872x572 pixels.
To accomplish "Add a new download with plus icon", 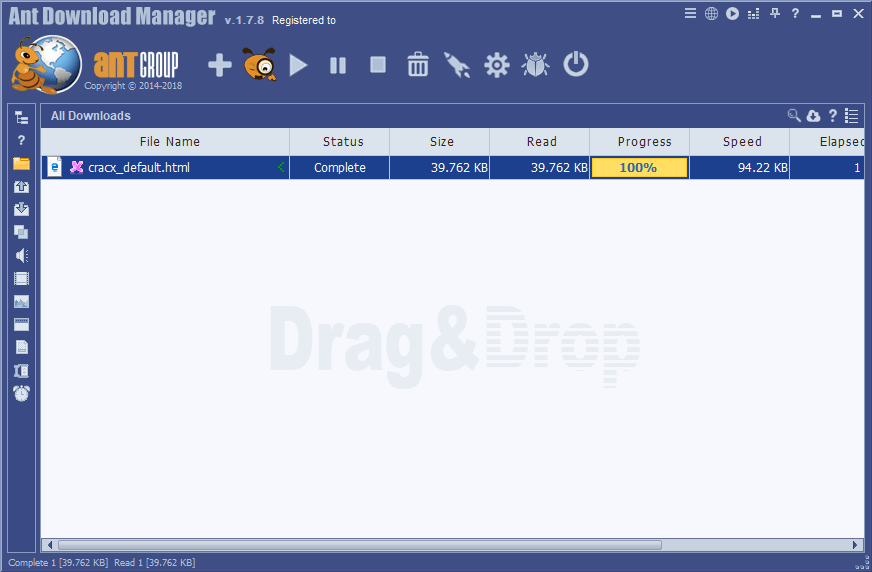I will coord(220,65).
